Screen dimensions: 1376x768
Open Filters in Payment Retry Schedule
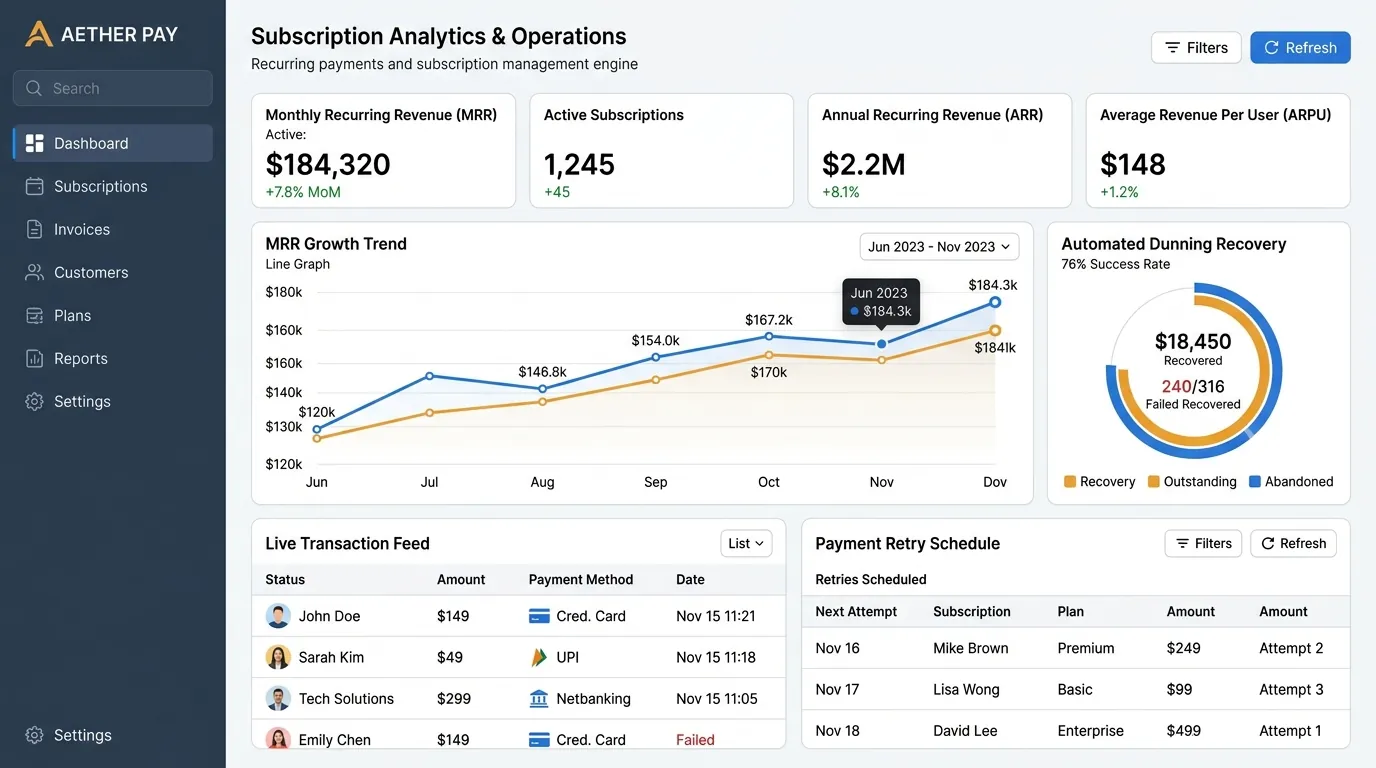click(1203, 543)
